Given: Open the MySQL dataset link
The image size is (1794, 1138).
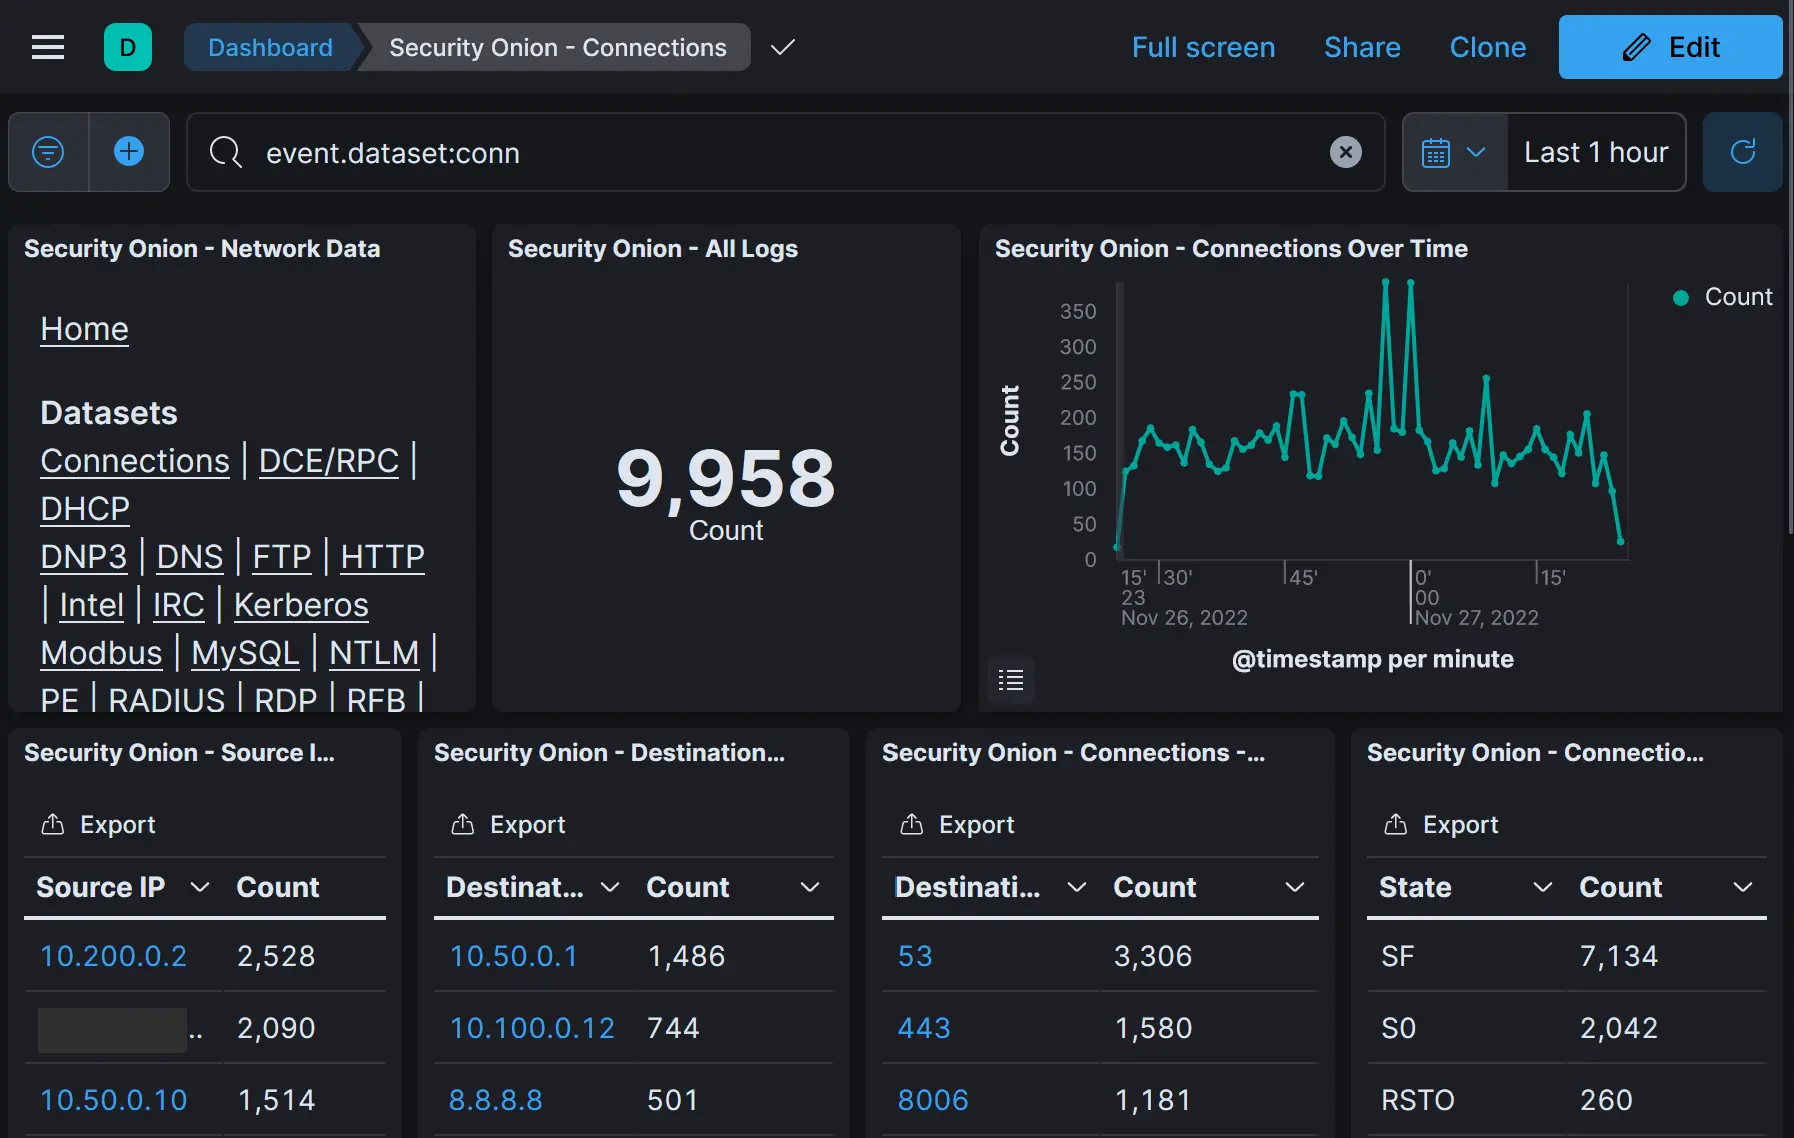Looking at the screenshot, I should click(x=245, y=652).
